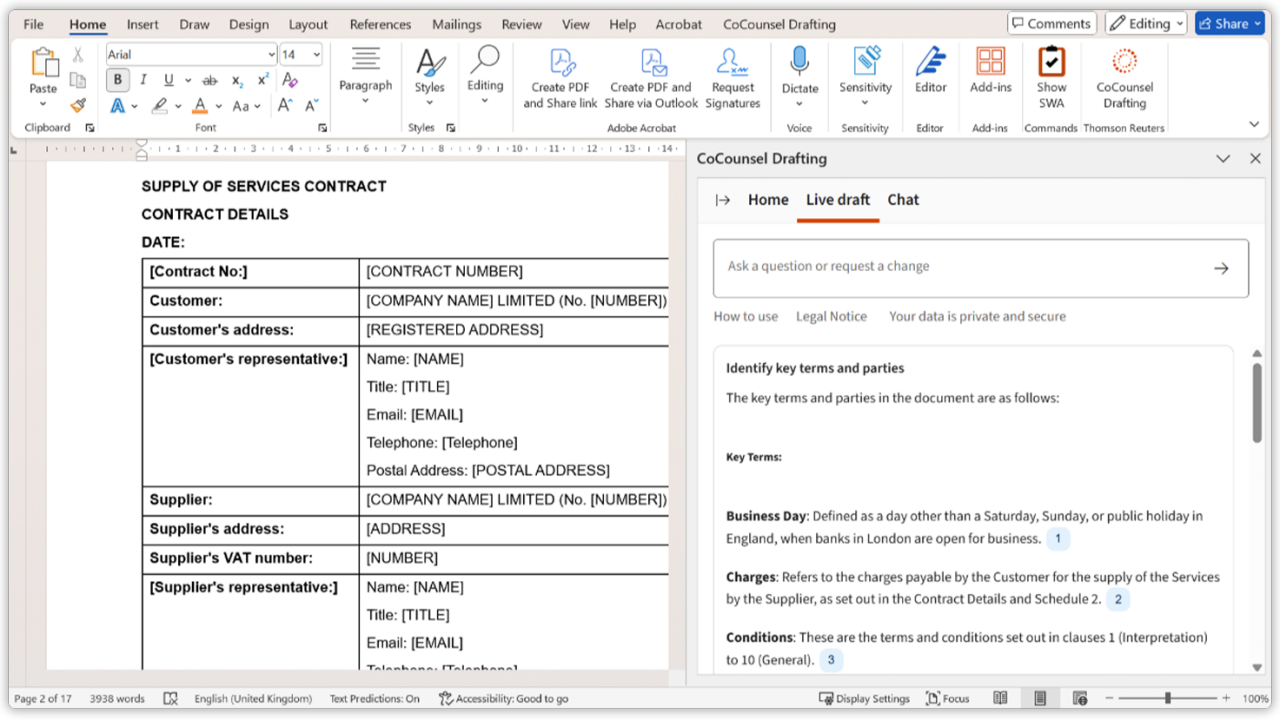Submit request with the arrow icon

[1221, 268]
